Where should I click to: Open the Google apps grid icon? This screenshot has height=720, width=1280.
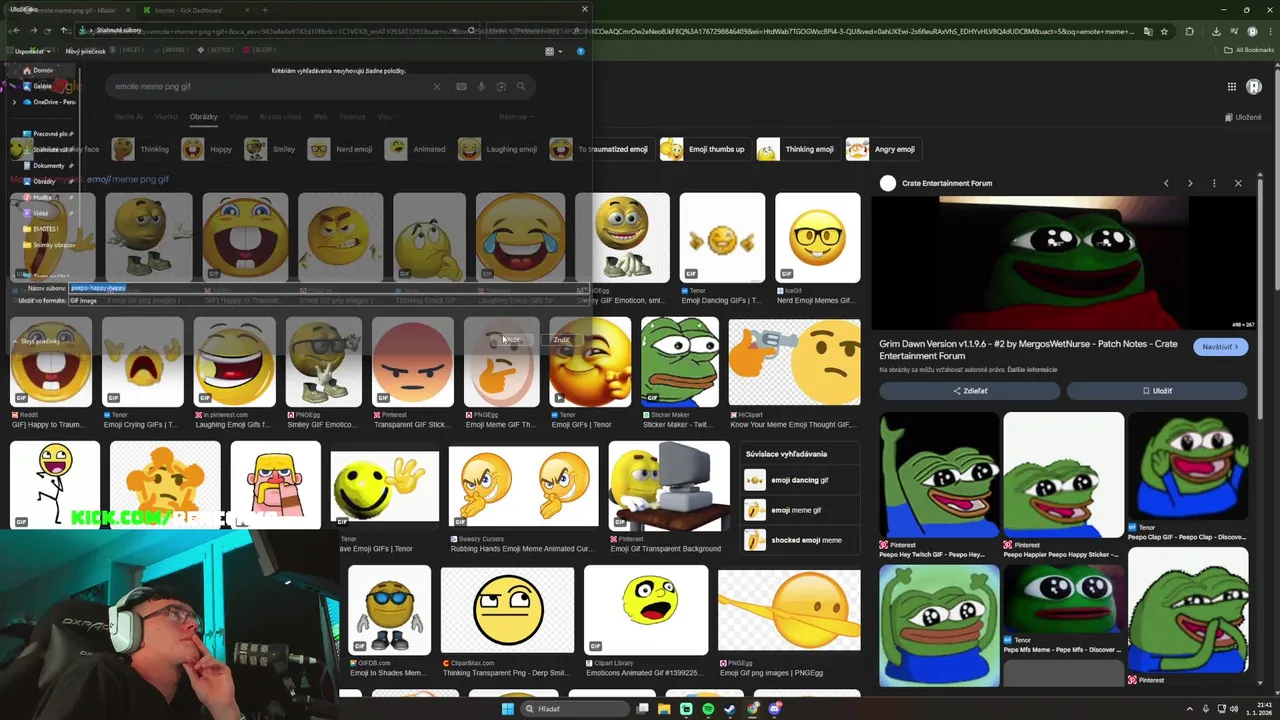click(1232, 87)
